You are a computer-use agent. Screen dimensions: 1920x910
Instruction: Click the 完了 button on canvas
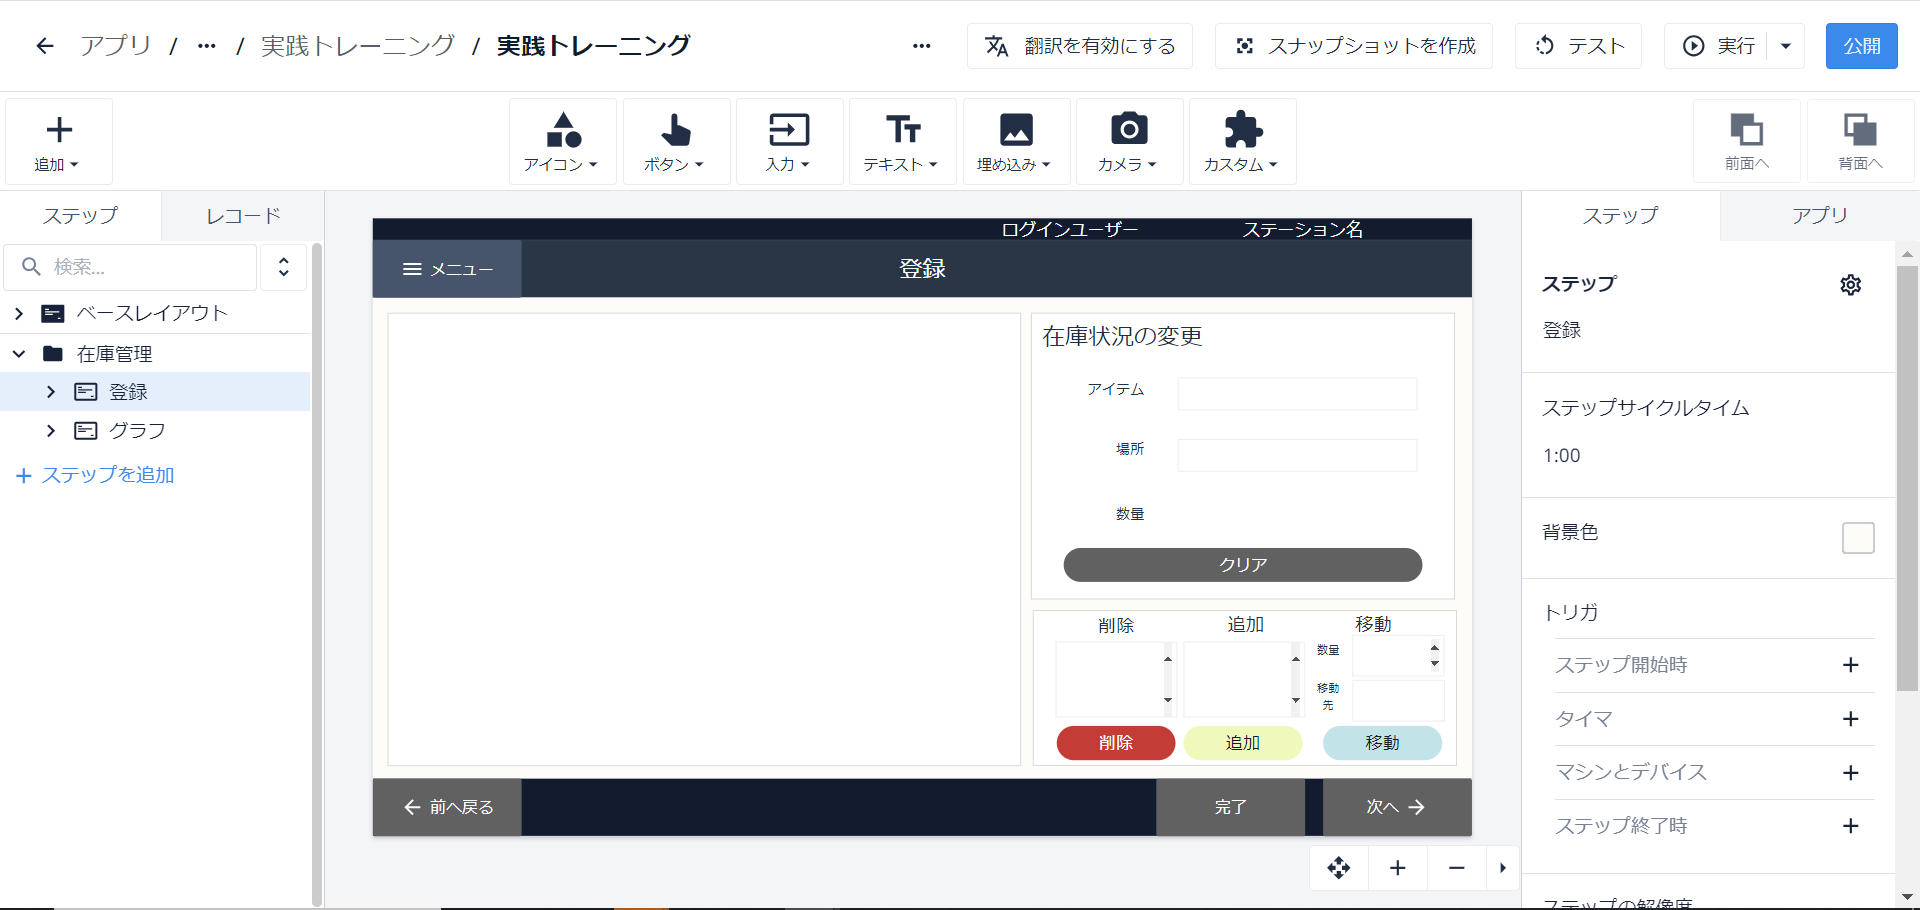[1231, 807]
